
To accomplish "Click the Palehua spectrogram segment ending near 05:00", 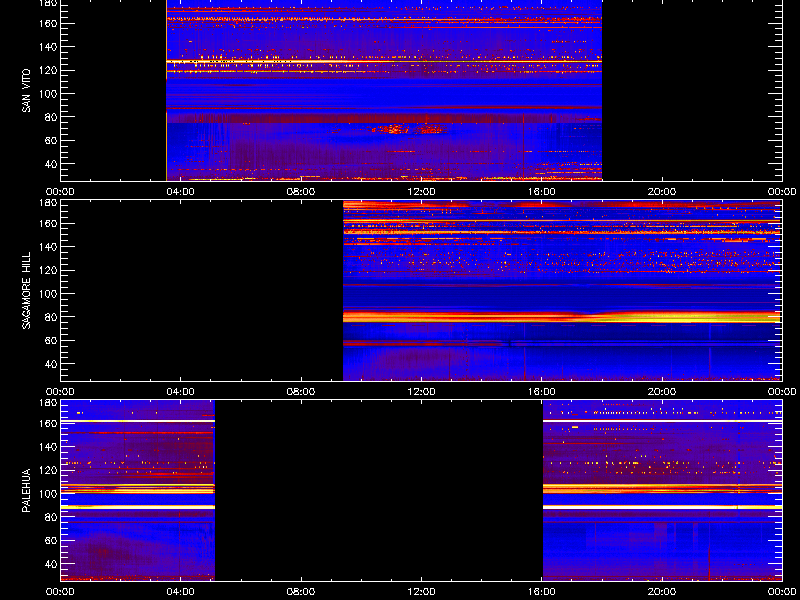I will (x=138, y=490).
